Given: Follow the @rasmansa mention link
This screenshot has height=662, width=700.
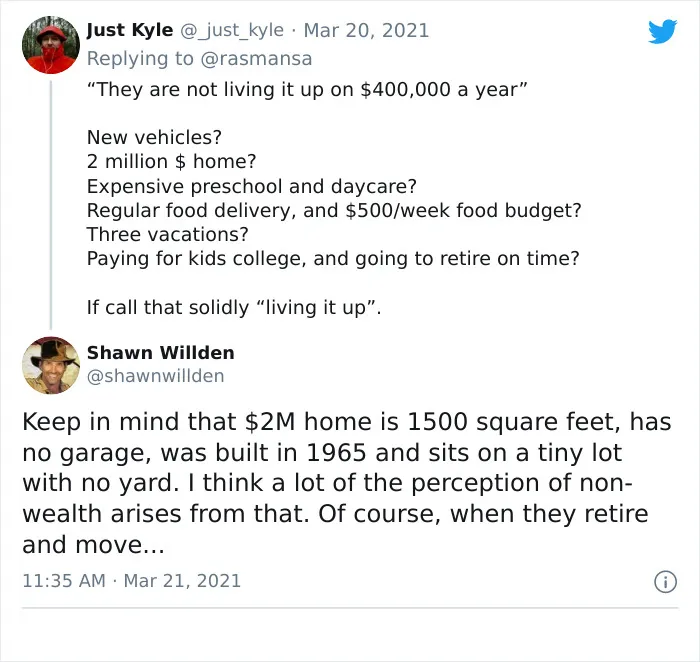Looking at the screenshot, I should click(256, 58).
